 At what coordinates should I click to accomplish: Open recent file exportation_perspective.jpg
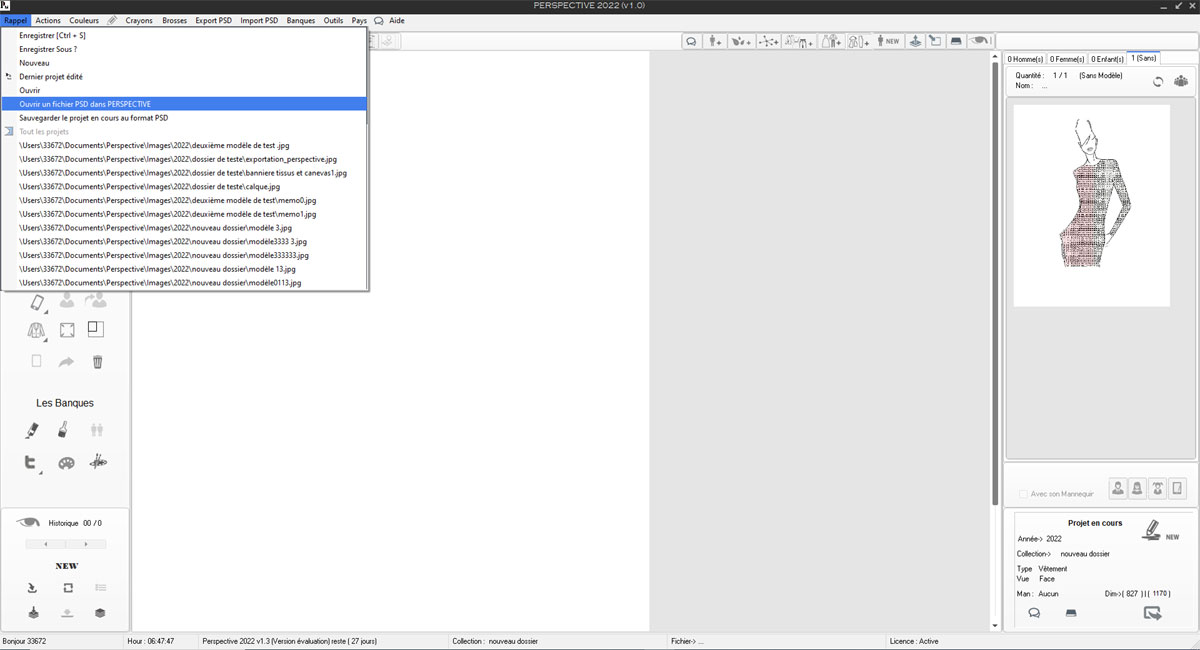pos(178,159)
